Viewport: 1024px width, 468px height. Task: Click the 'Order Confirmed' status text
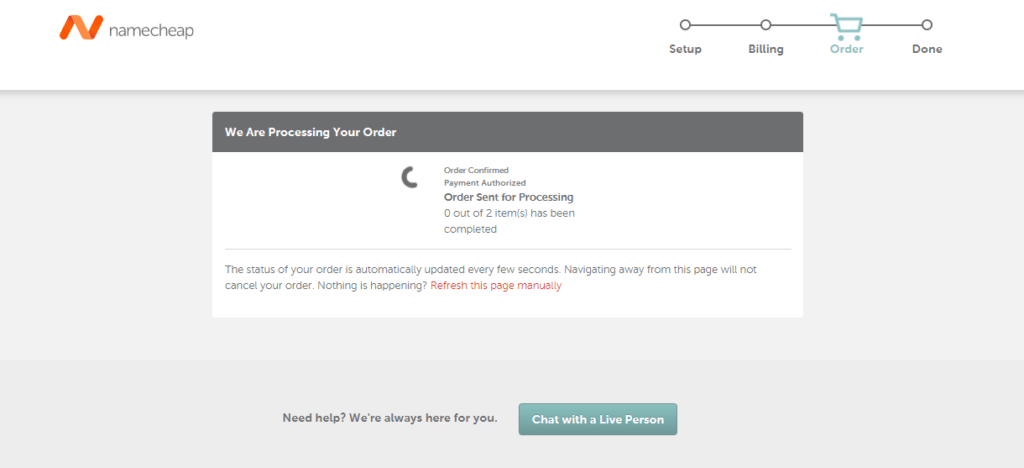pyautogui.click(x=476, y=170)
